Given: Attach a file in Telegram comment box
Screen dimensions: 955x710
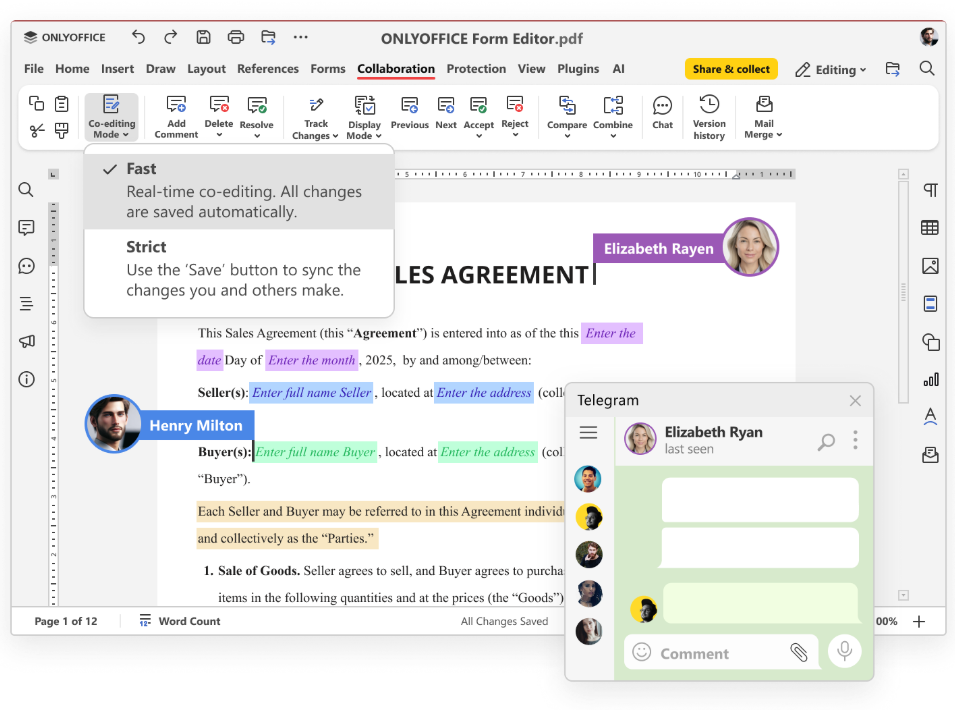Looking at the screenshot, I should click(x=798, y=652).
